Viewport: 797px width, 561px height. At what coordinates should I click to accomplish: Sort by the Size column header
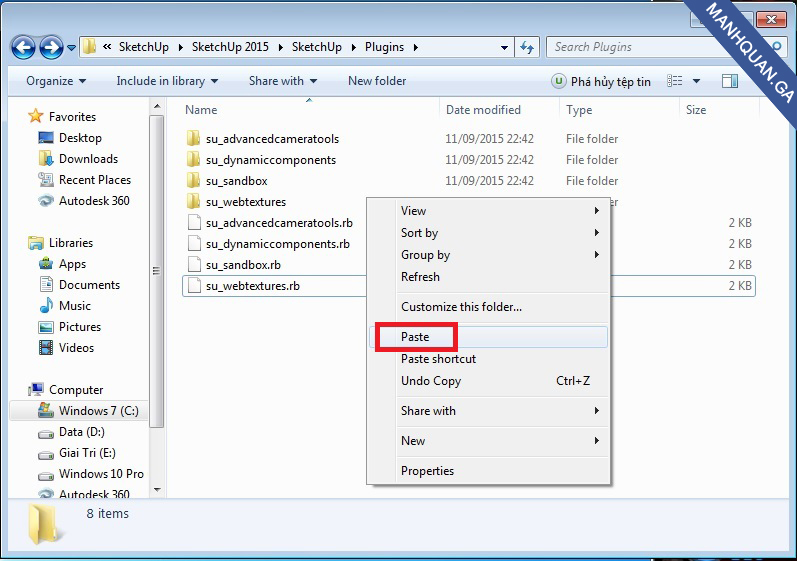coord(696,110)
